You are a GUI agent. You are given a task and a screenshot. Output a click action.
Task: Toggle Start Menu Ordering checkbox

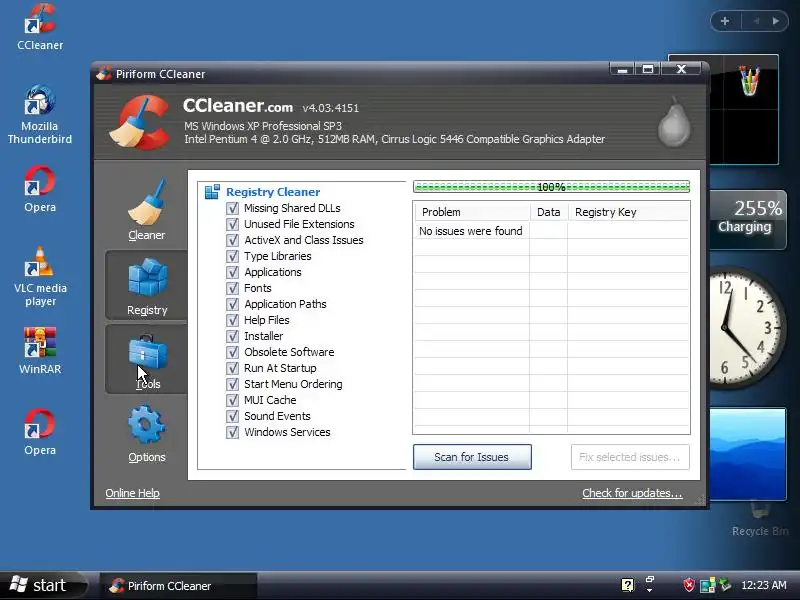click(x=232, y=384)
